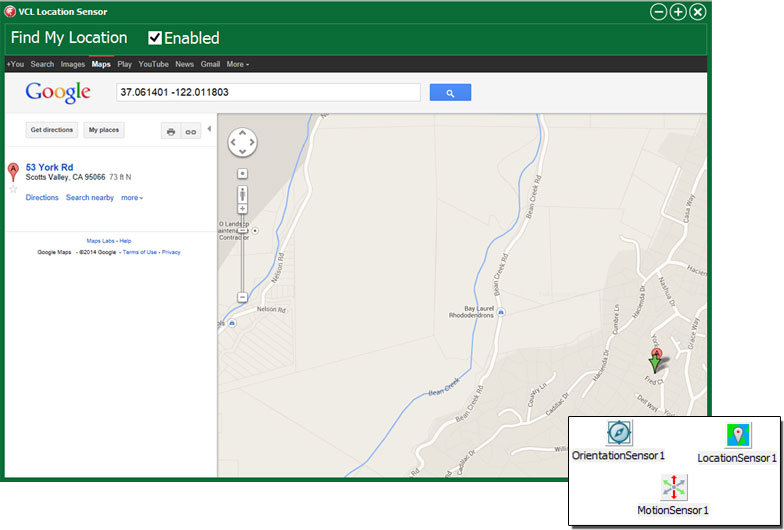Open My places
The image size is (784, 530).
click(104, 130)
